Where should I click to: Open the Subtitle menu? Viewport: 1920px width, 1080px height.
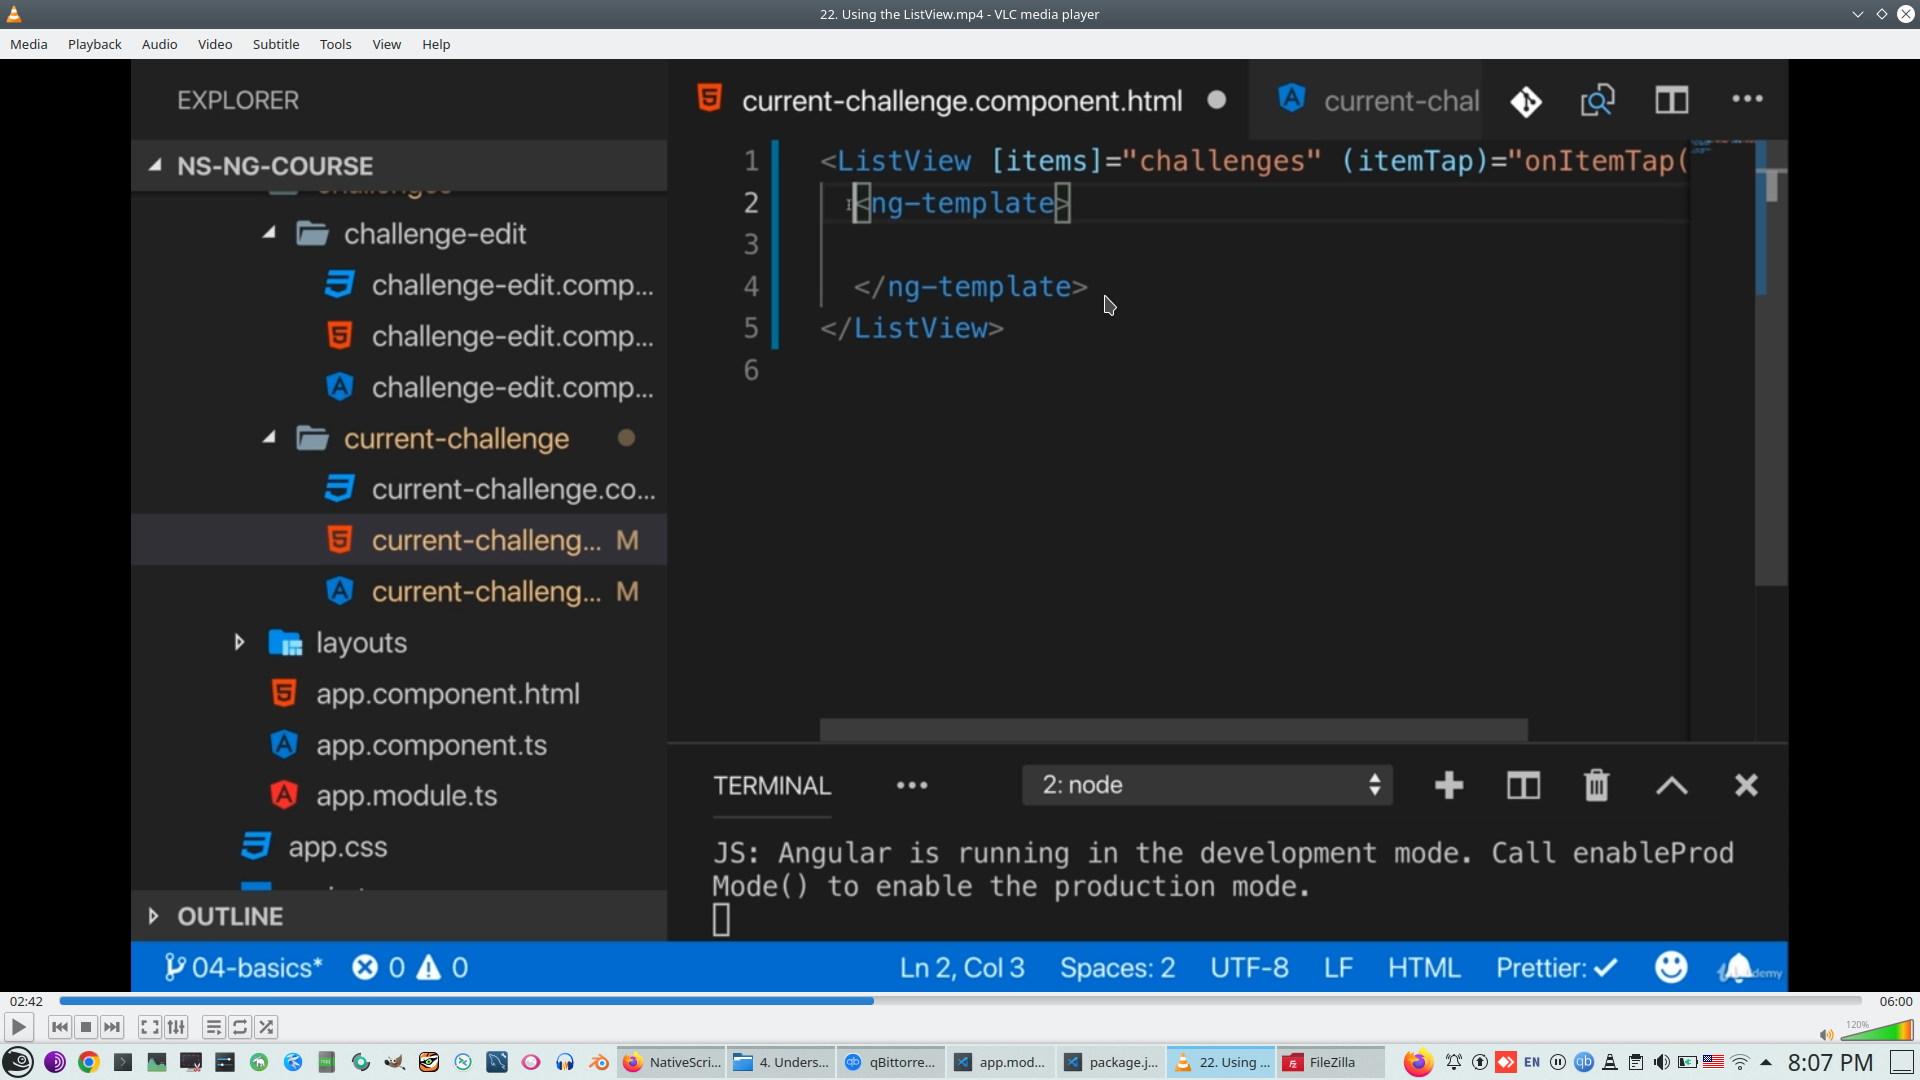tap(275, 44)
